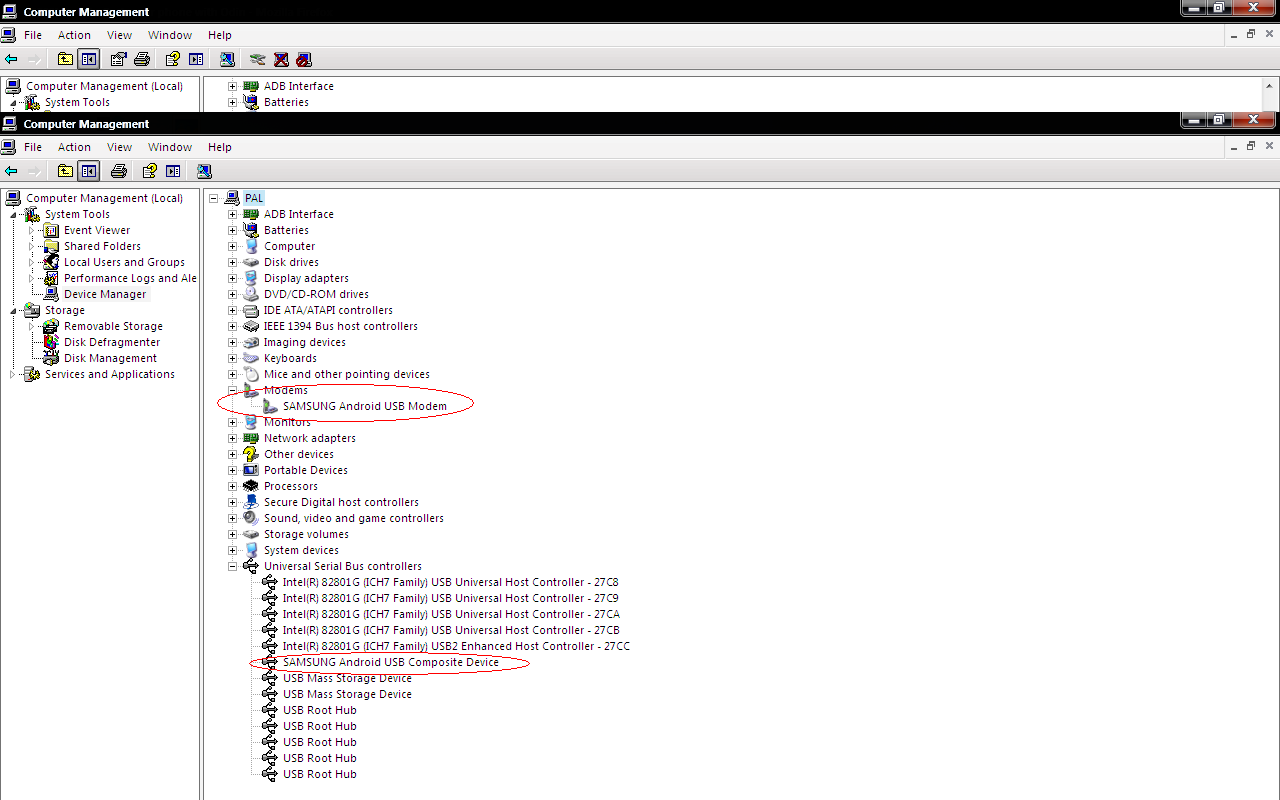Click the PAL computer icon in device tree
1280x800 pixels.
232,198
